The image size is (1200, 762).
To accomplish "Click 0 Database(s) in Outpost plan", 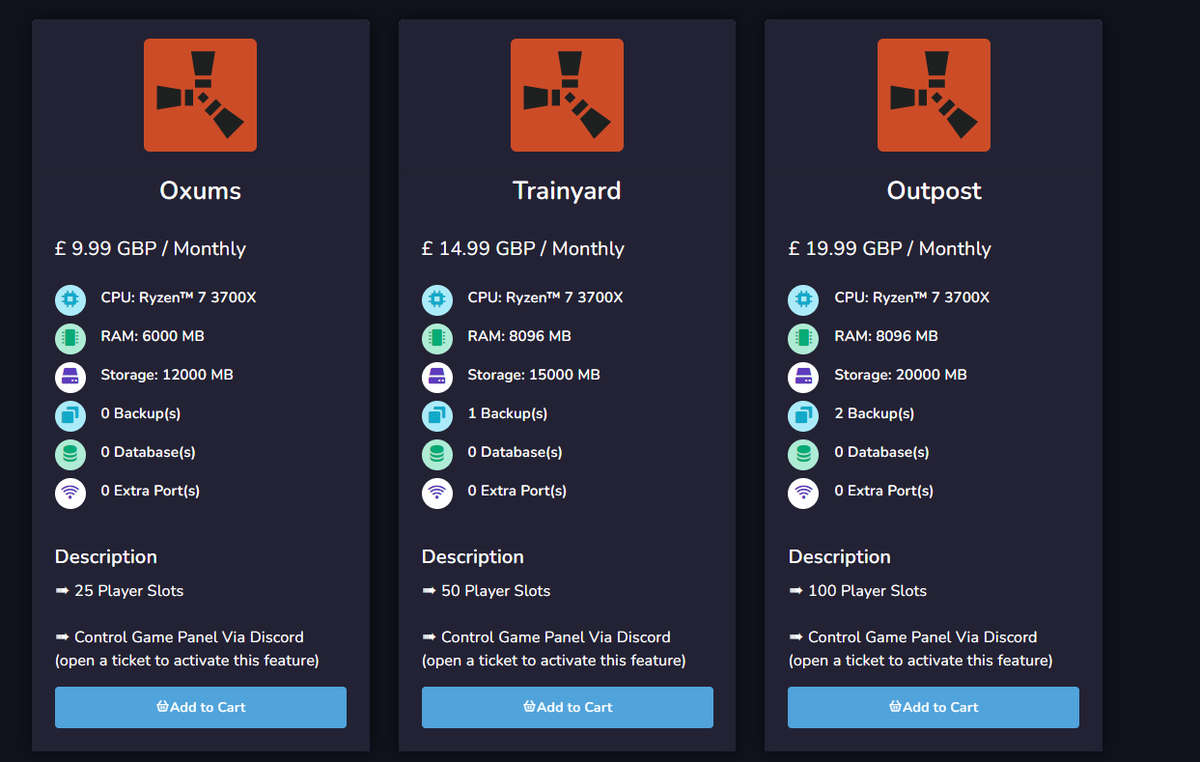I will (882, 452).
